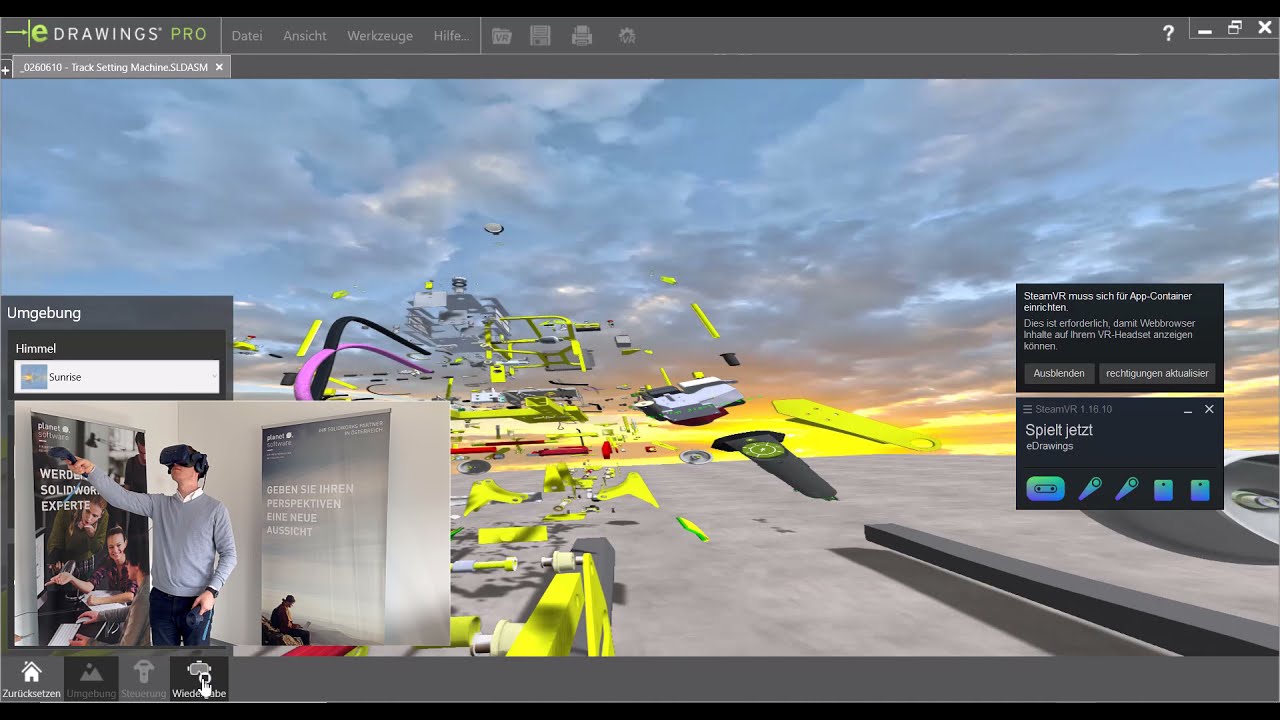Restore down the eDrawings window

[1235, 29]
